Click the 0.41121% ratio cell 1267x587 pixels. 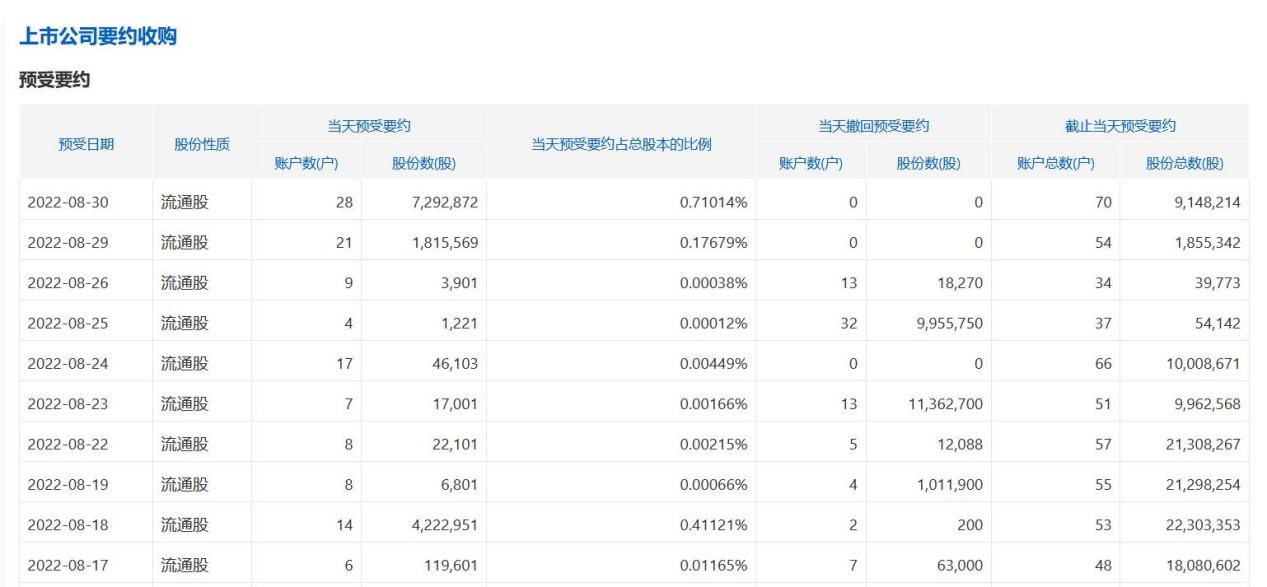713,524
